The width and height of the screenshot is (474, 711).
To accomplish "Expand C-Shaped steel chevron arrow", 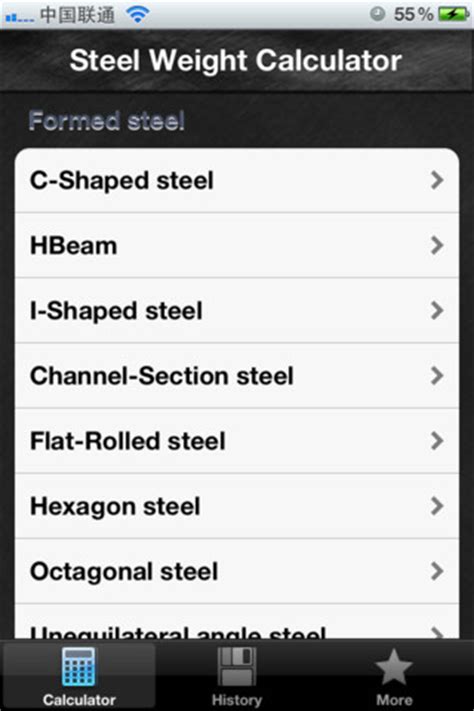I will pyautogui.click(x=437, y=180).
